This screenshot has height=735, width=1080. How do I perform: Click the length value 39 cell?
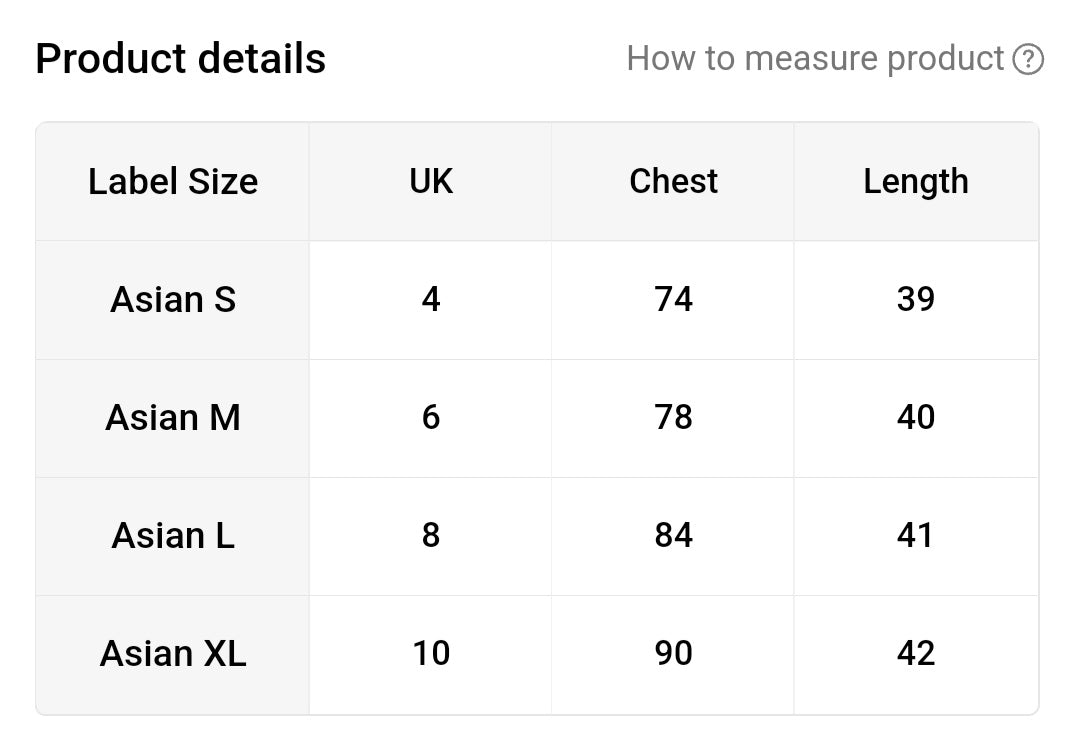click(x=916, y=300)
